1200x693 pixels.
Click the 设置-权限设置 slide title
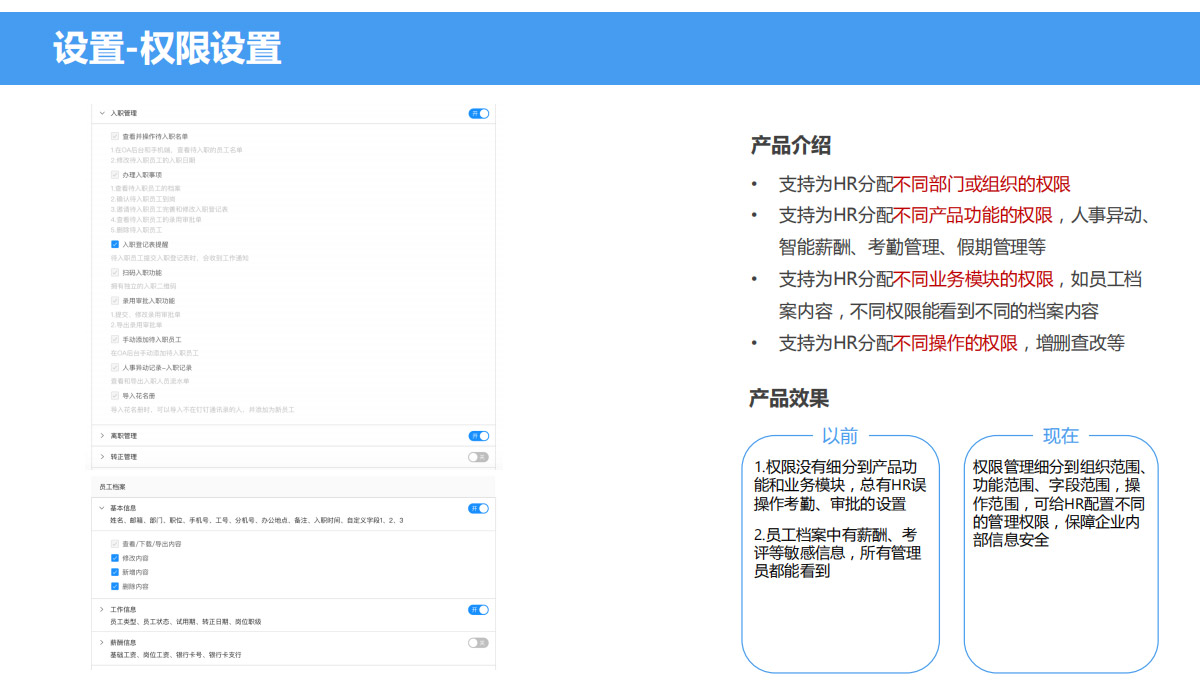167,48
